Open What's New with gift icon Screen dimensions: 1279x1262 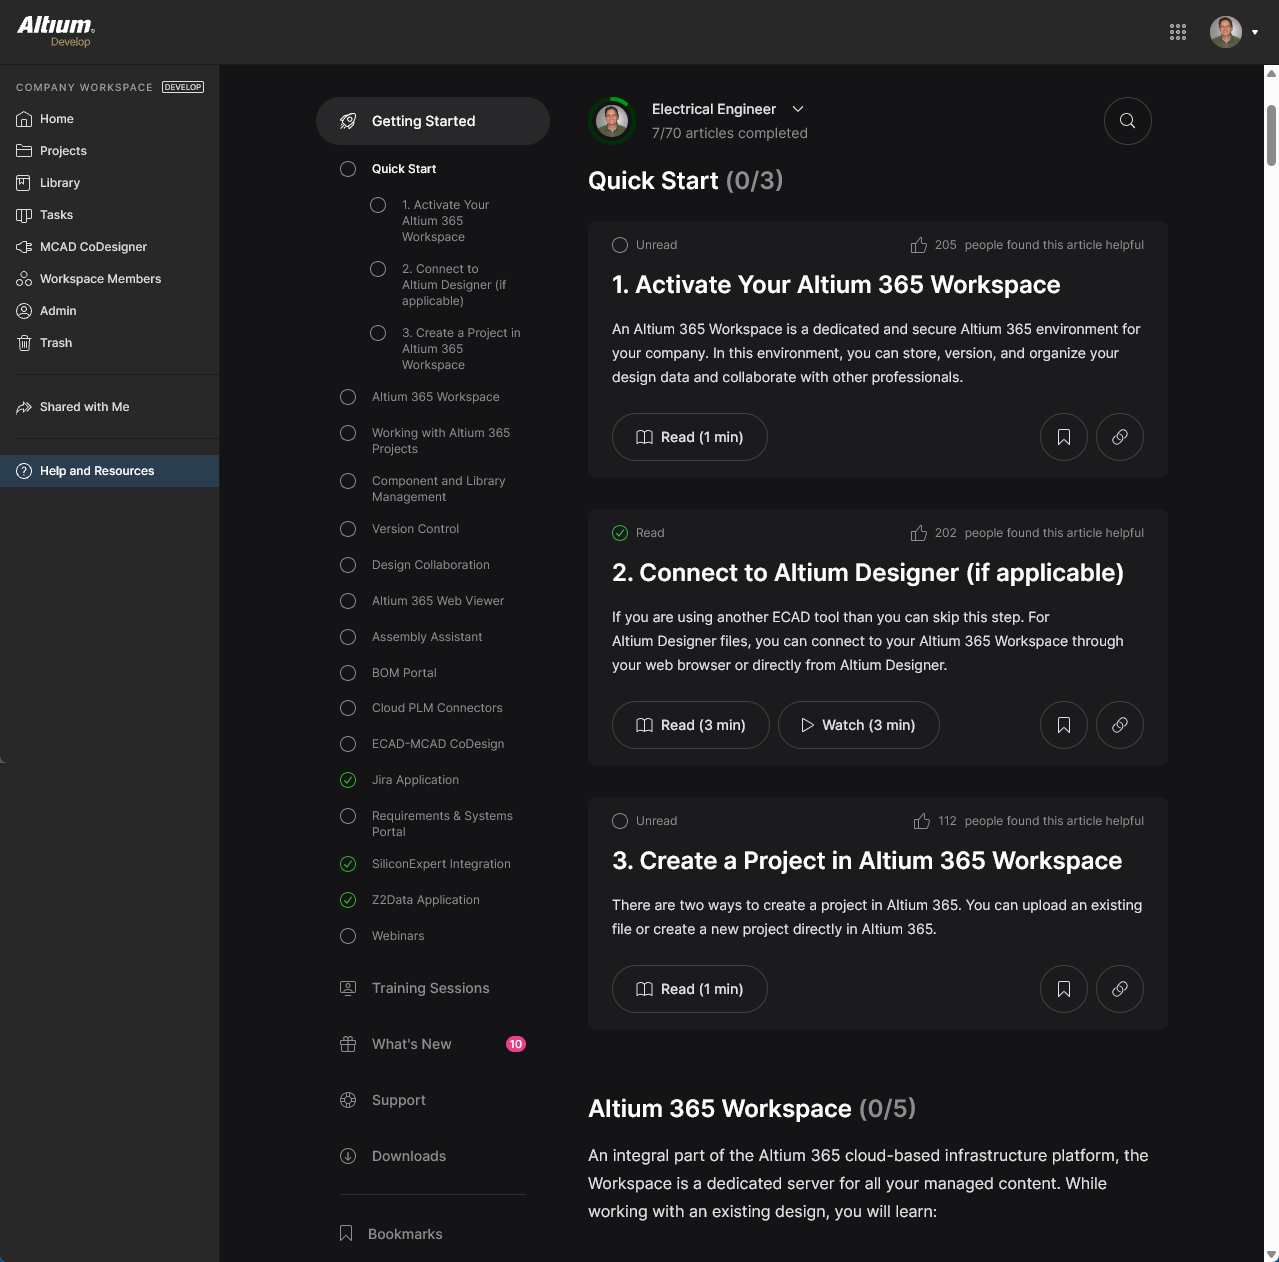tap(411, 1044)
